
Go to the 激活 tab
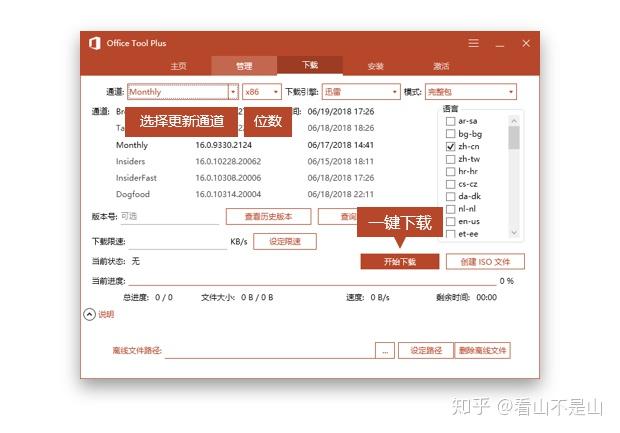pyautogui.click(x=441, y=66)
